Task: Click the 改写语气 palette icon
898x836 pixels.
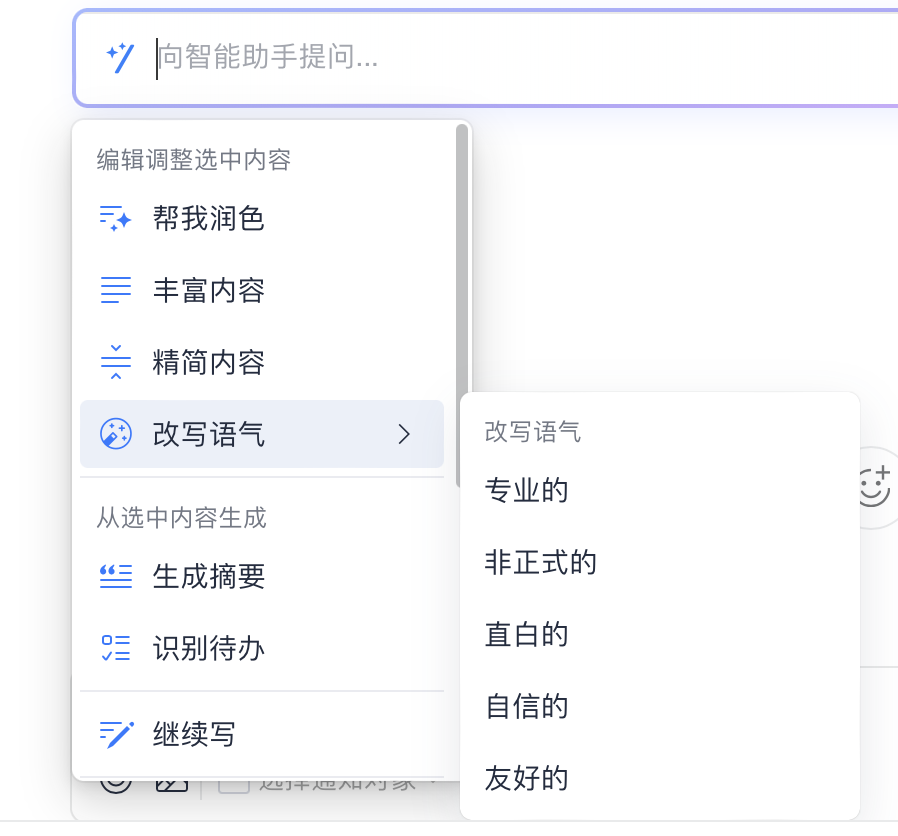Action: pos(116,434)
